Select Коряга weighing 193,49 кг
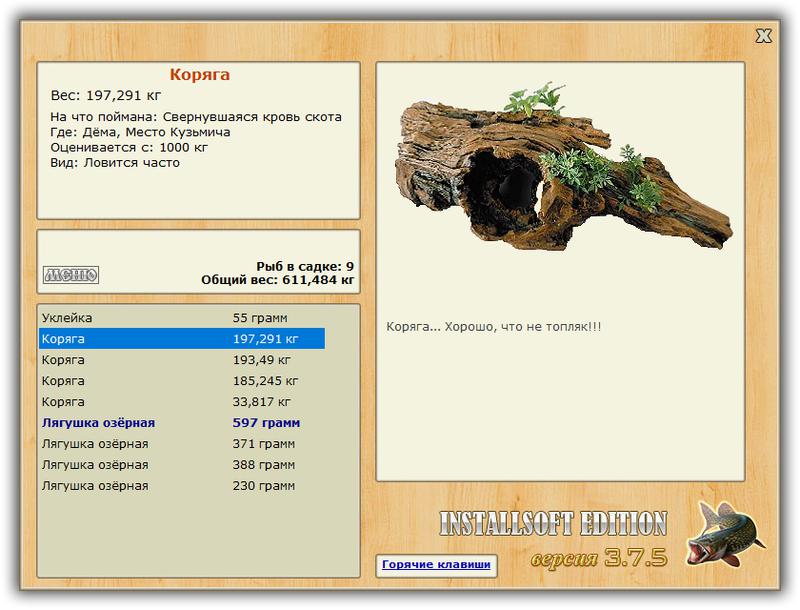800x610 pixels. click(182, 360)
